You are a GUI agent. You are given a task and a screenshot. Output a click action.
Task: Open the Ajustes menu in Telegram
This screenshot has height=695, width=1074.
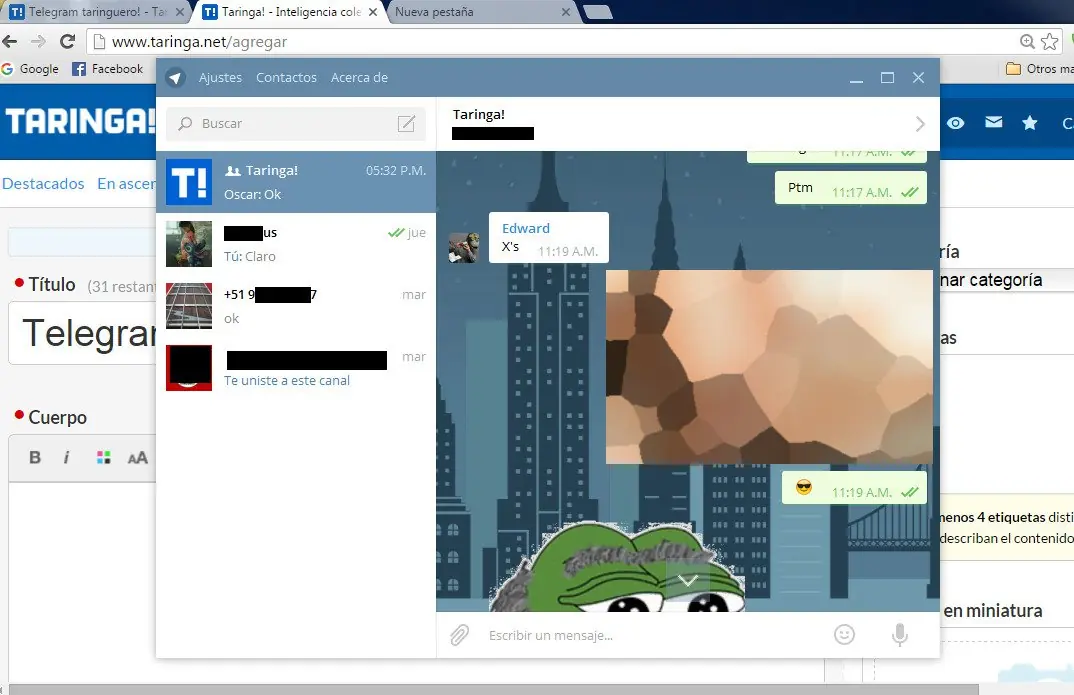220,77
